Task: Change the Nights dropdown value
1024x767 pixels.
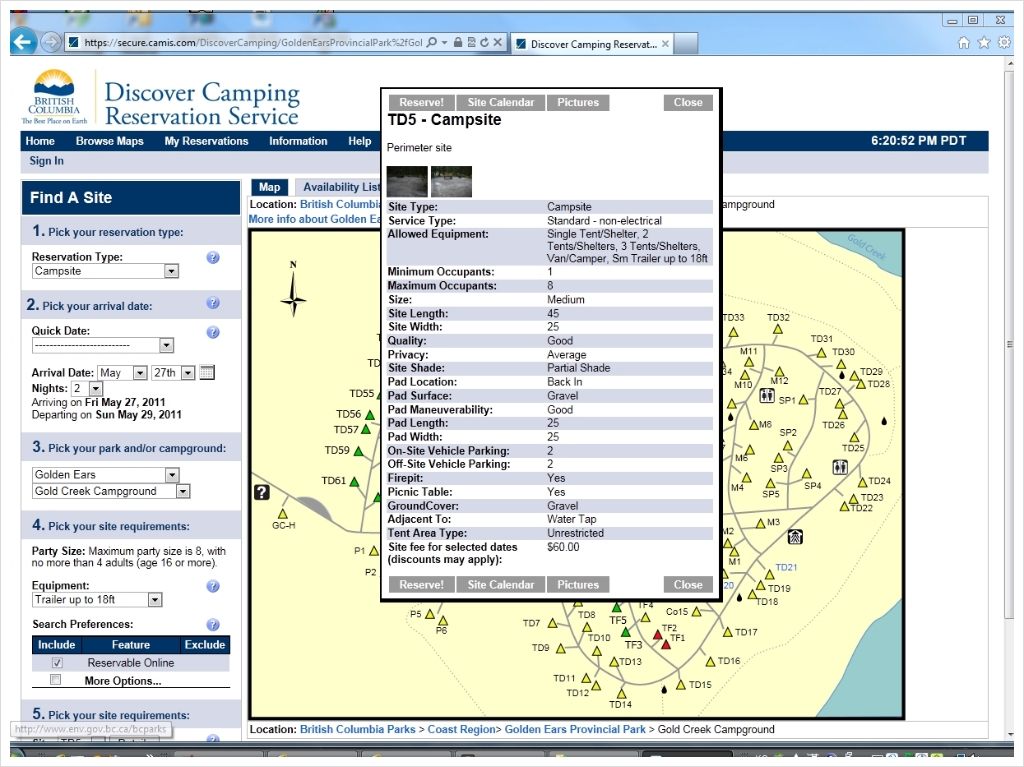Action: pyautogui.click(x=95, y=388)
